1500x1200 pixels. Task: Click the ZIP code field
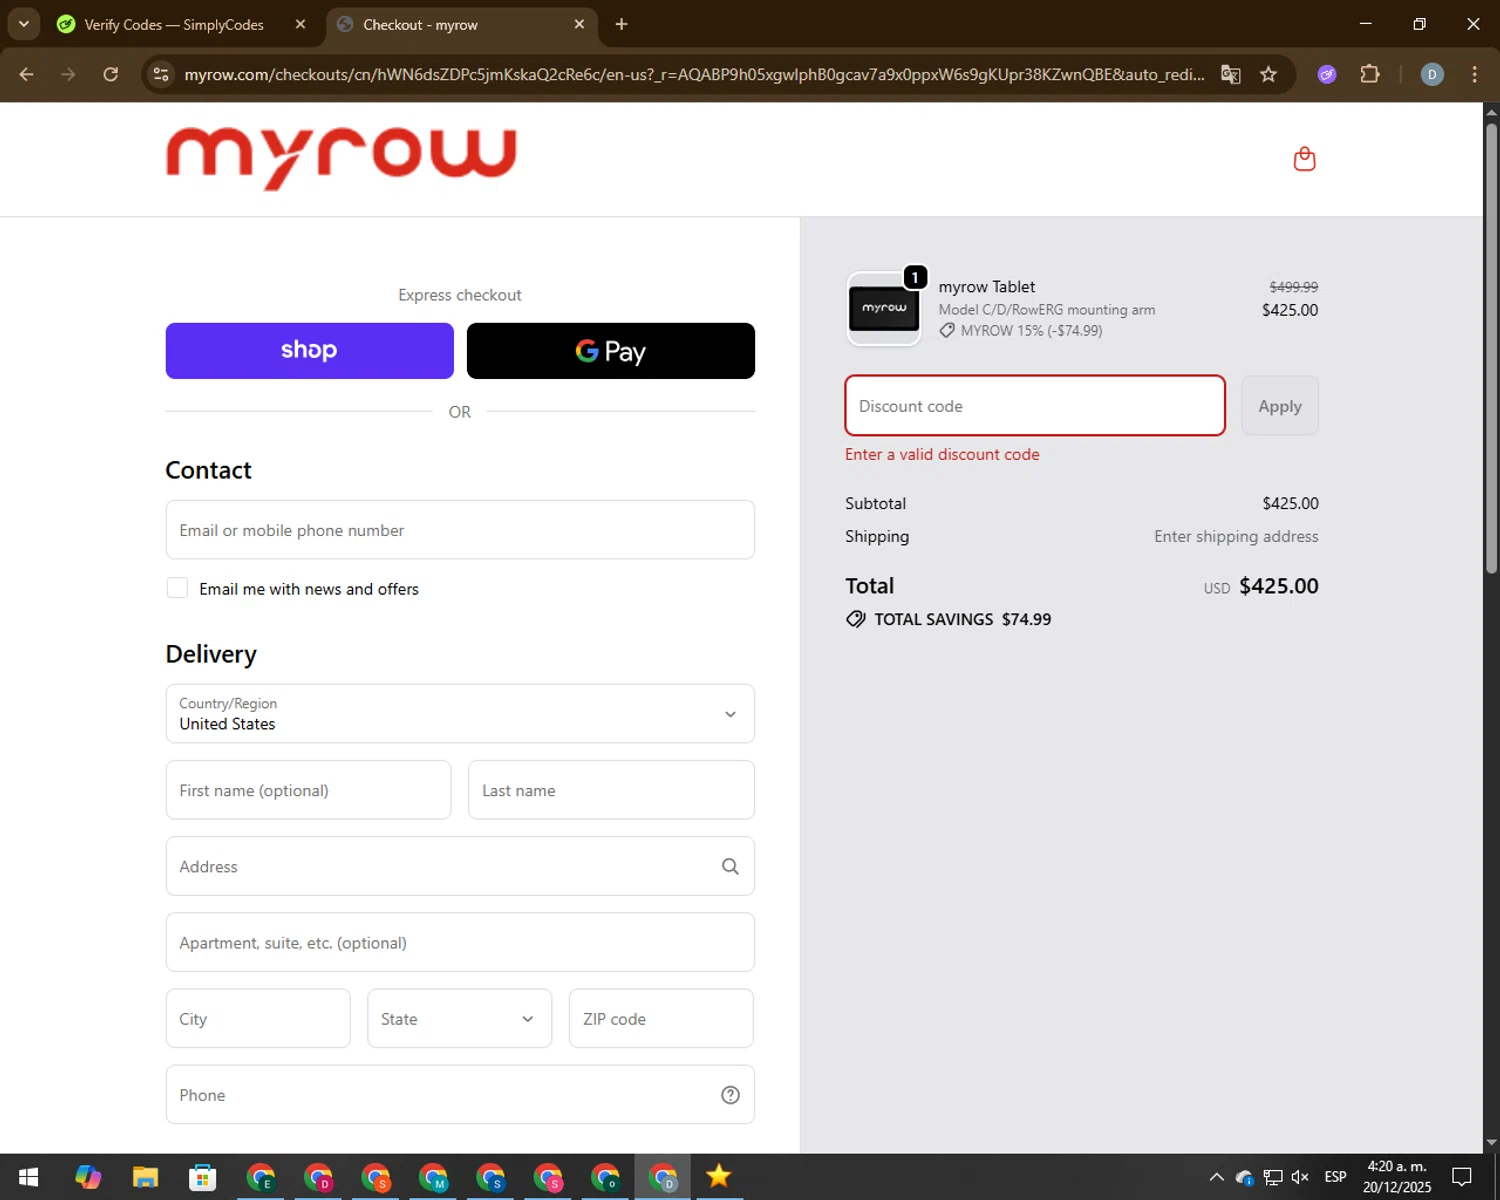pyautogui.click(x=661, y=1019)
